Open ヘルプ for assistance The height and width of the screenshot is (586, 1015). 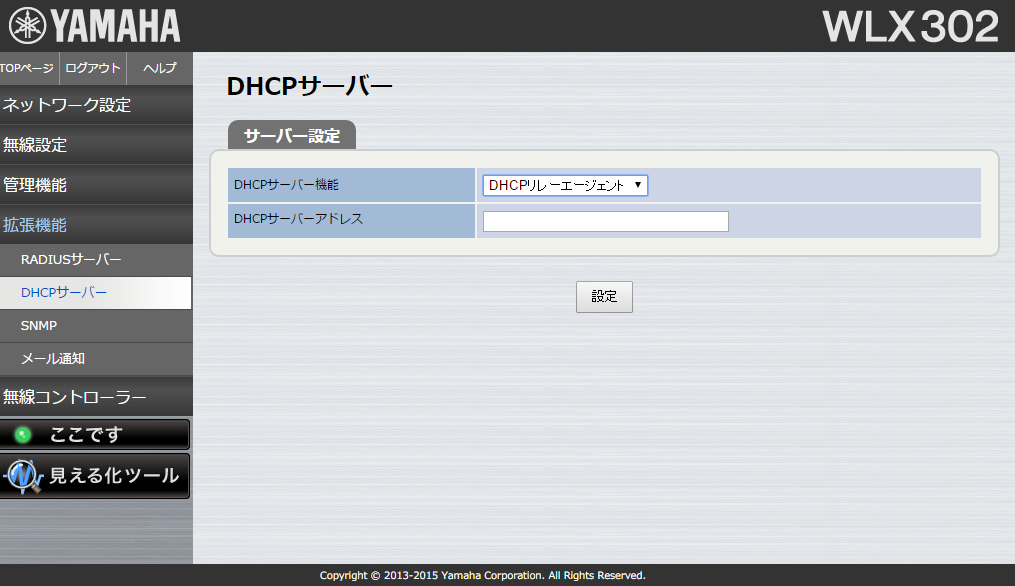pos(158,69)
